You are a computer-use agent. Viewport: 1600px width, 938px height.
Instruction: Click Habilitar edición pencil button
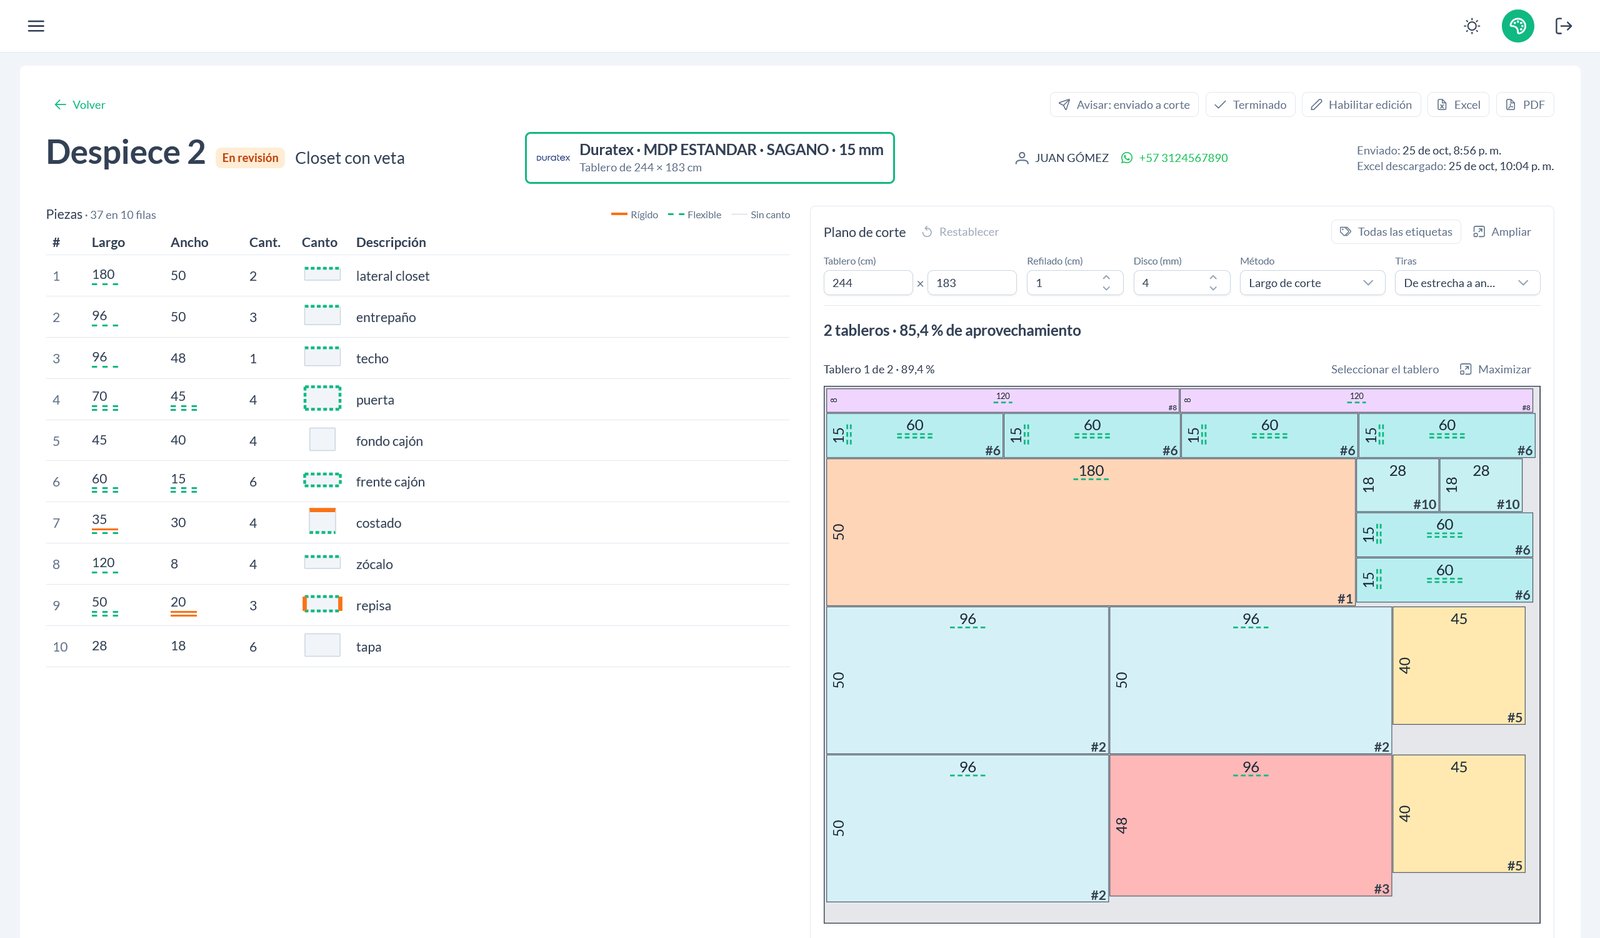1361,105
